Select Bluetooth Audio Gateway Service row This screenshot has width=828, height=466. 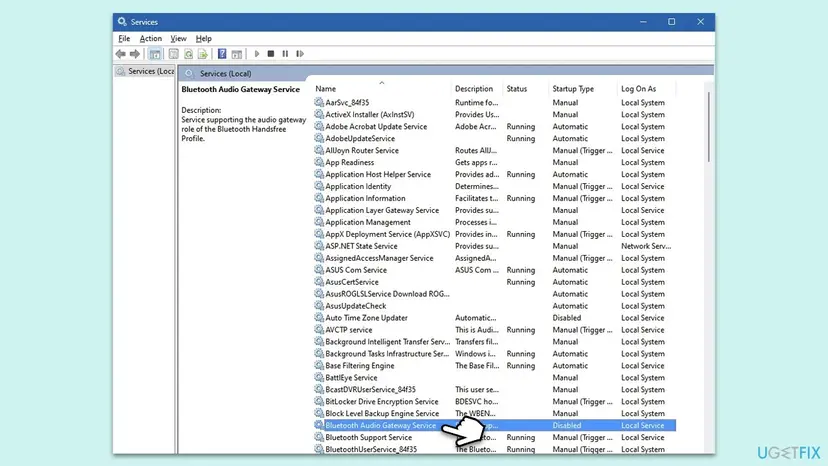click(494, 426)
